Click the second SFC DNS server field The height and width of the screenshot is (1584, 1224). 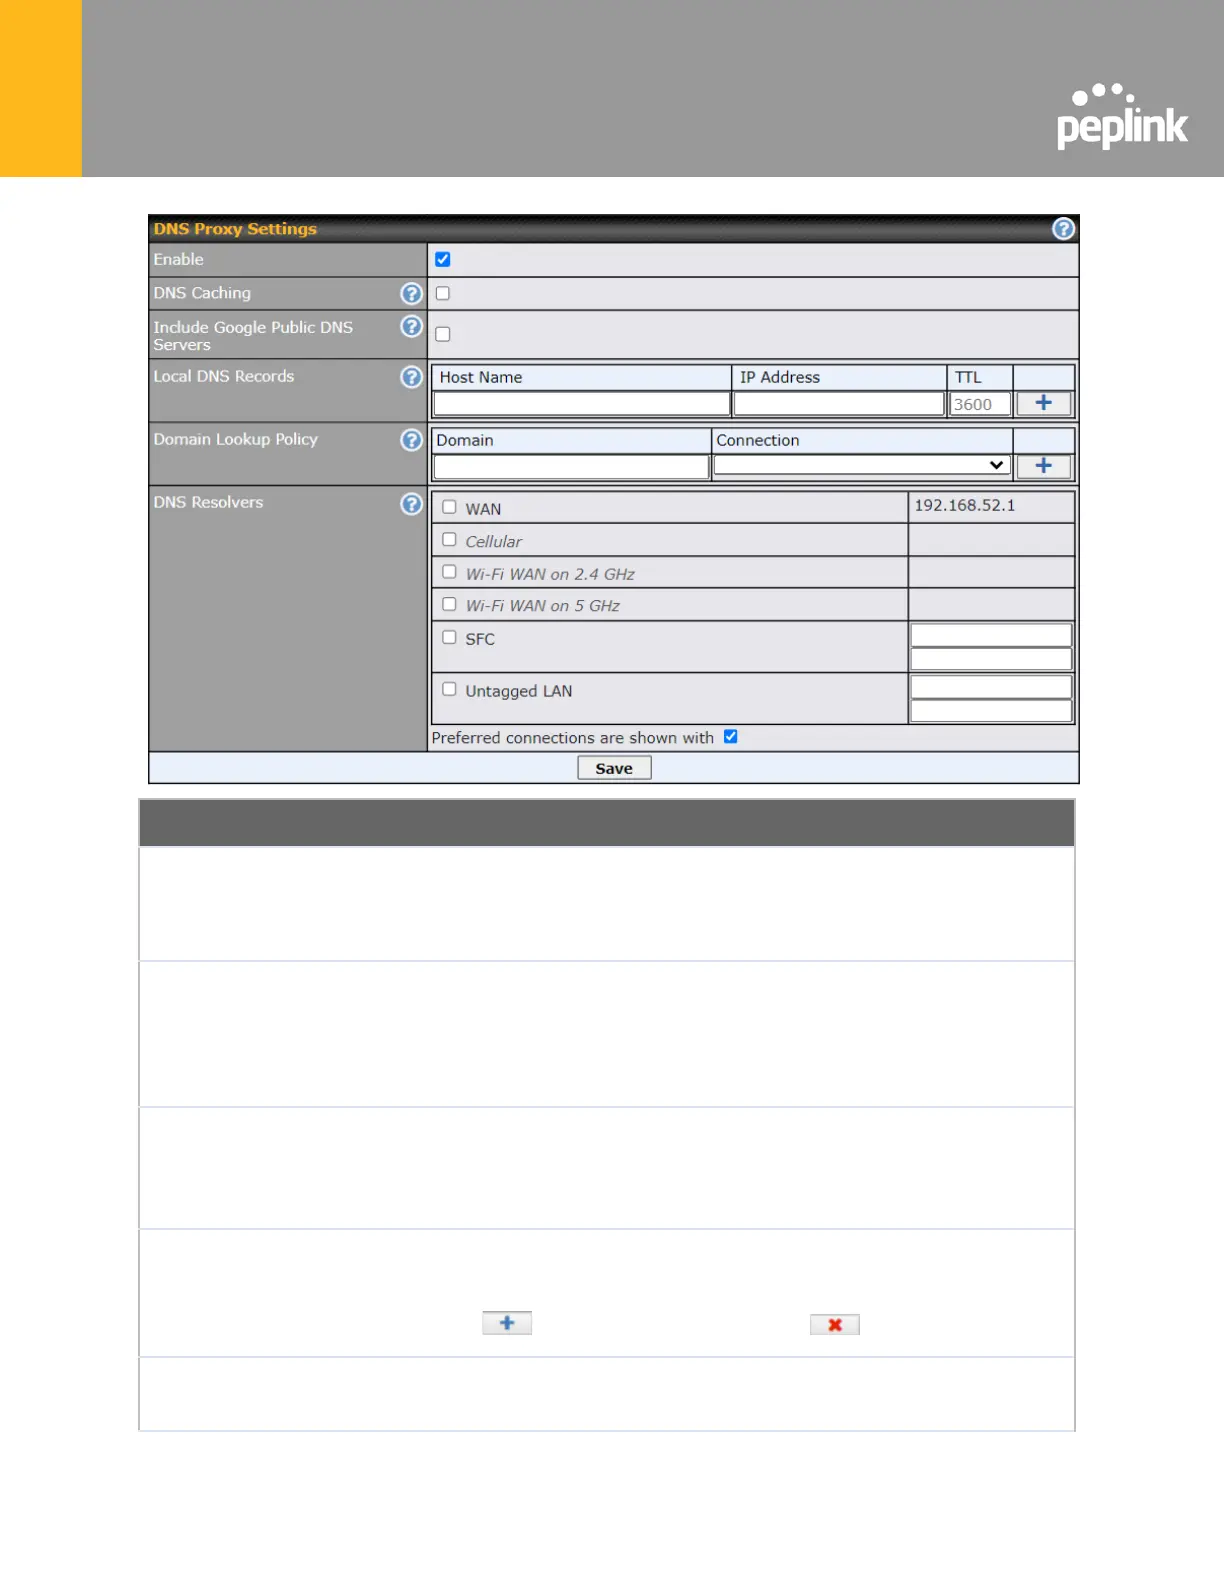tap(991, 659)
